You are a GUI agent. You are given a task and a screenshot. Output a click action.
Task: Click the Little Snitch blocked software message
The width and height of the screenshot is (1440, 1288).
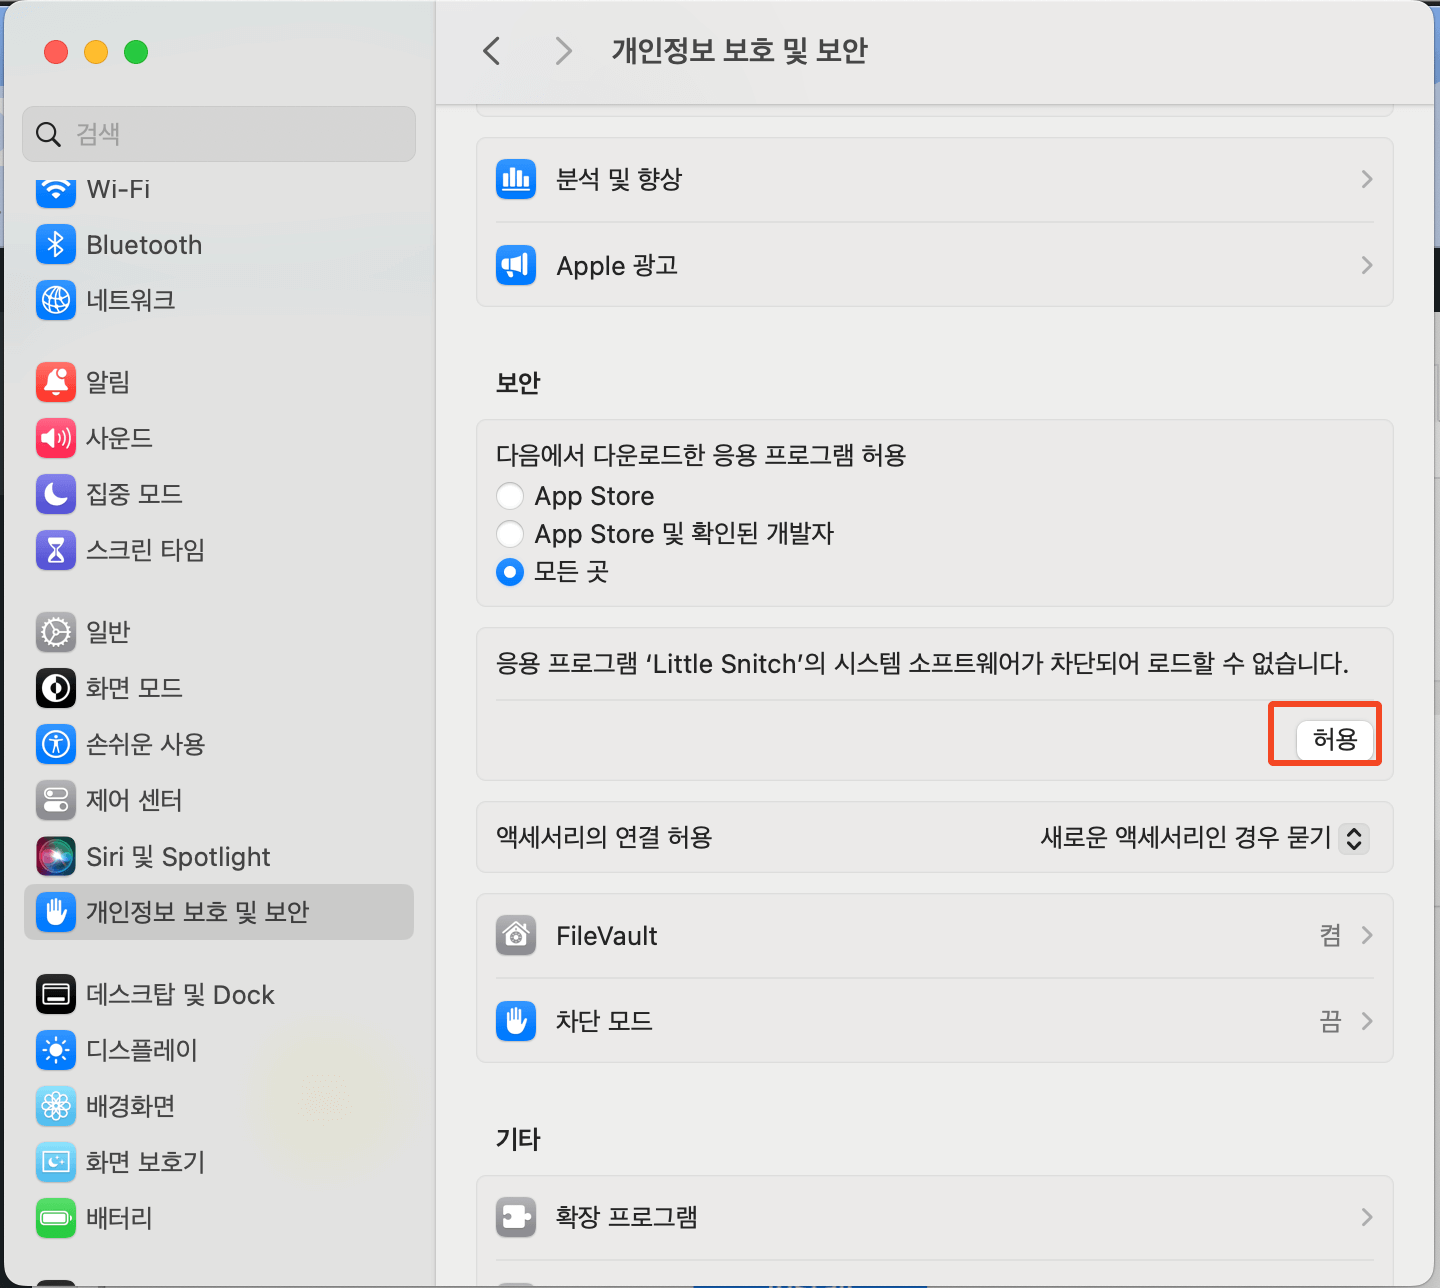922,664
